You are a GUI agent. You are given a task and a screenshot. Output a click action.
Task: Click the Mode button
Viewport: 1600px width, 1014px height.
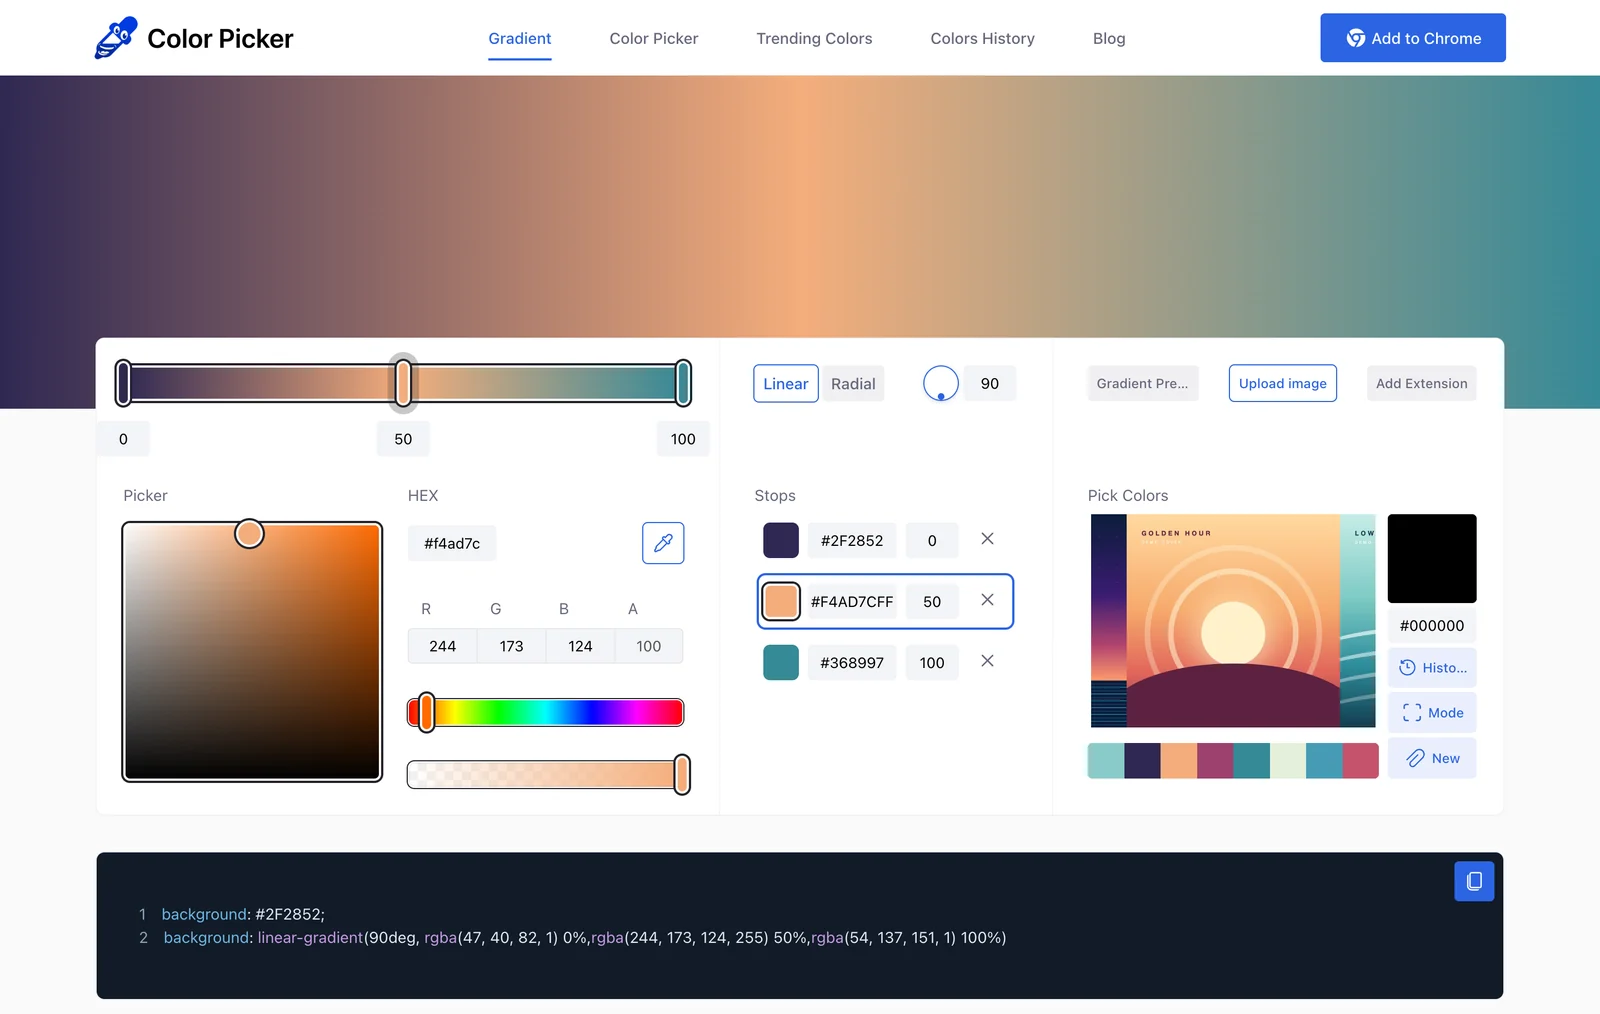[x=1432, y=713]
